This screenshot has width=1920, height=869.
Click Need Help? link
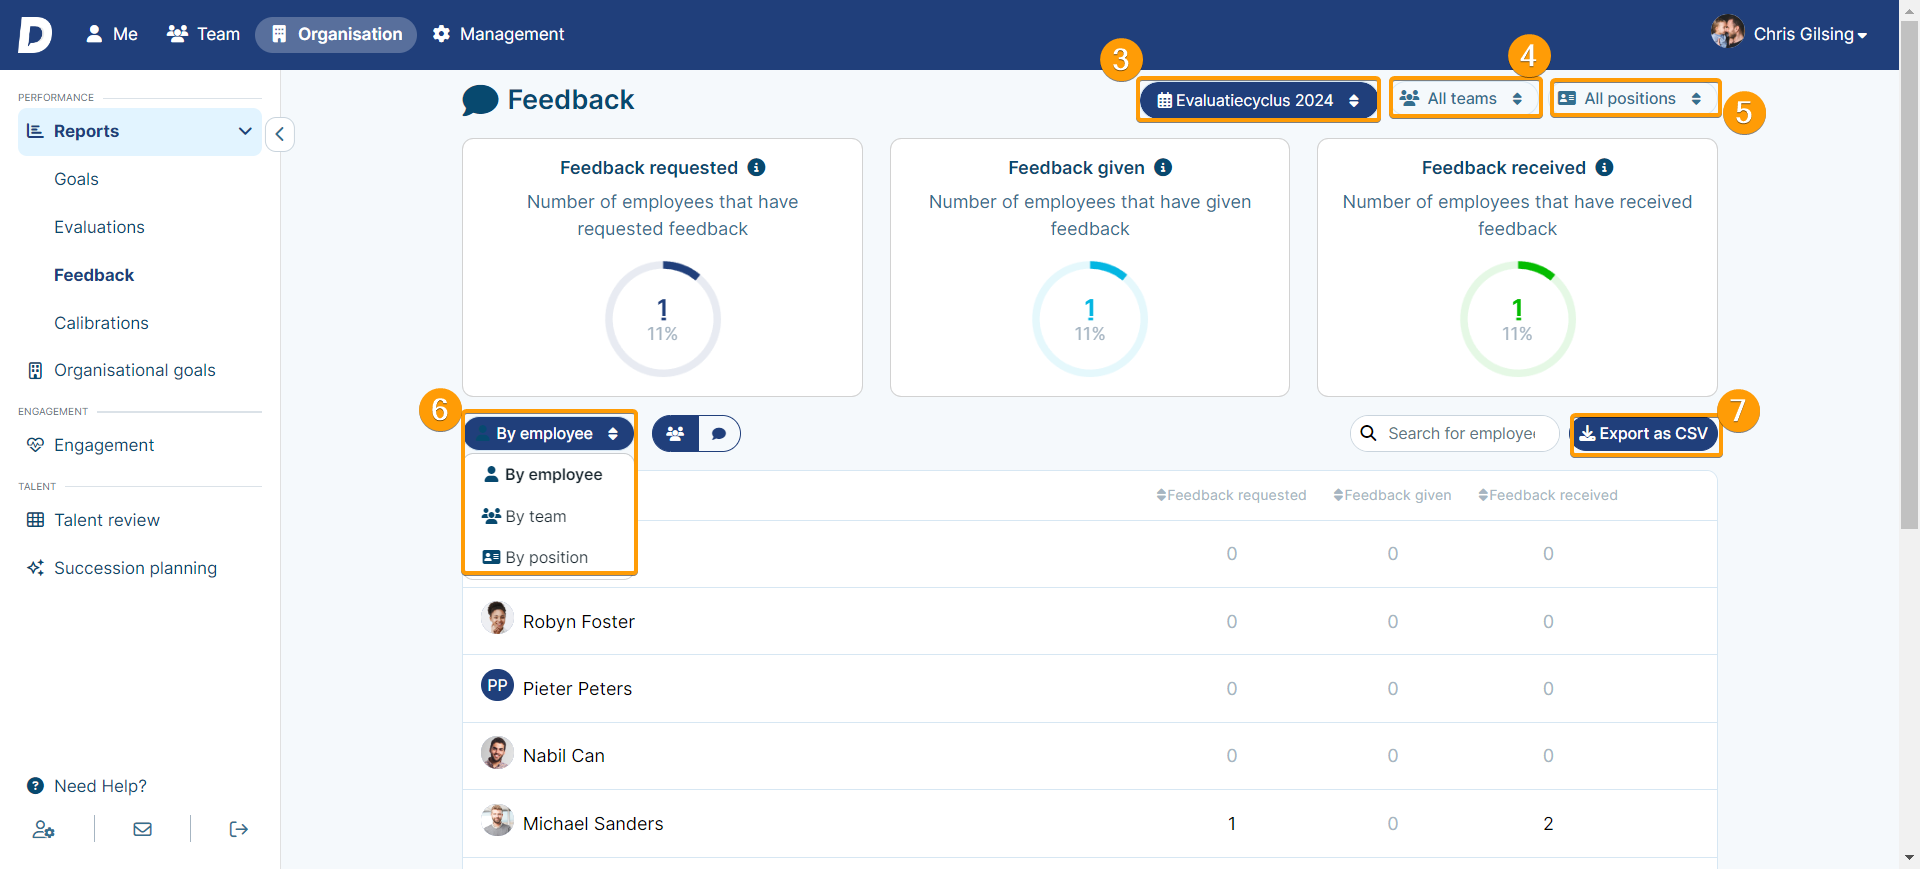[x=100, y=786]
